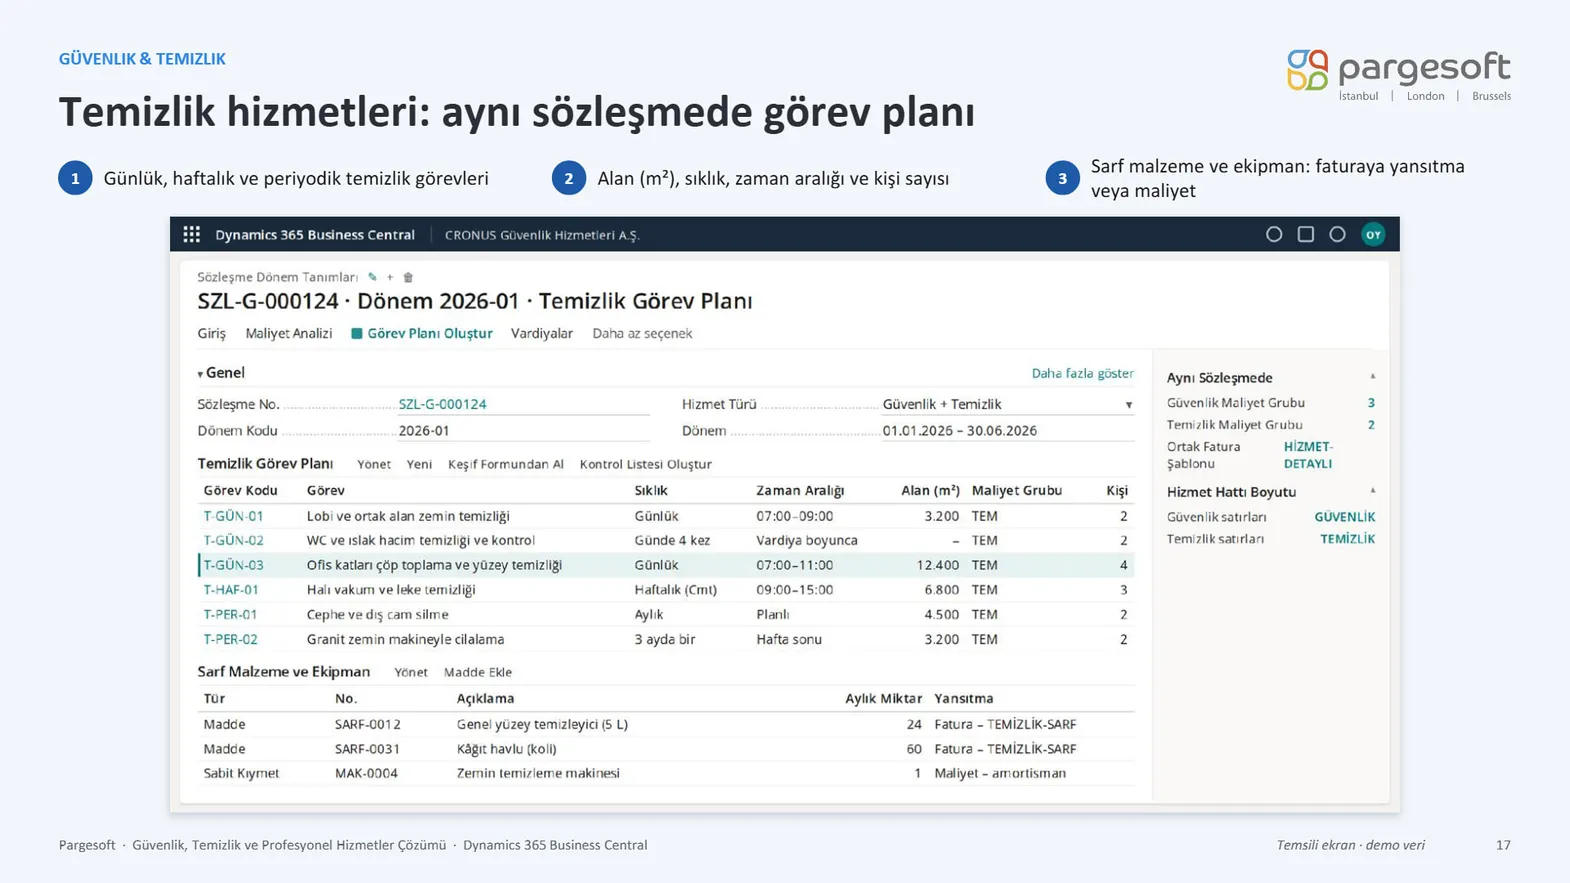Open the Hizmet Türü dropdown
This screenshot has width=1570, height=883.
coord(1129,405)
